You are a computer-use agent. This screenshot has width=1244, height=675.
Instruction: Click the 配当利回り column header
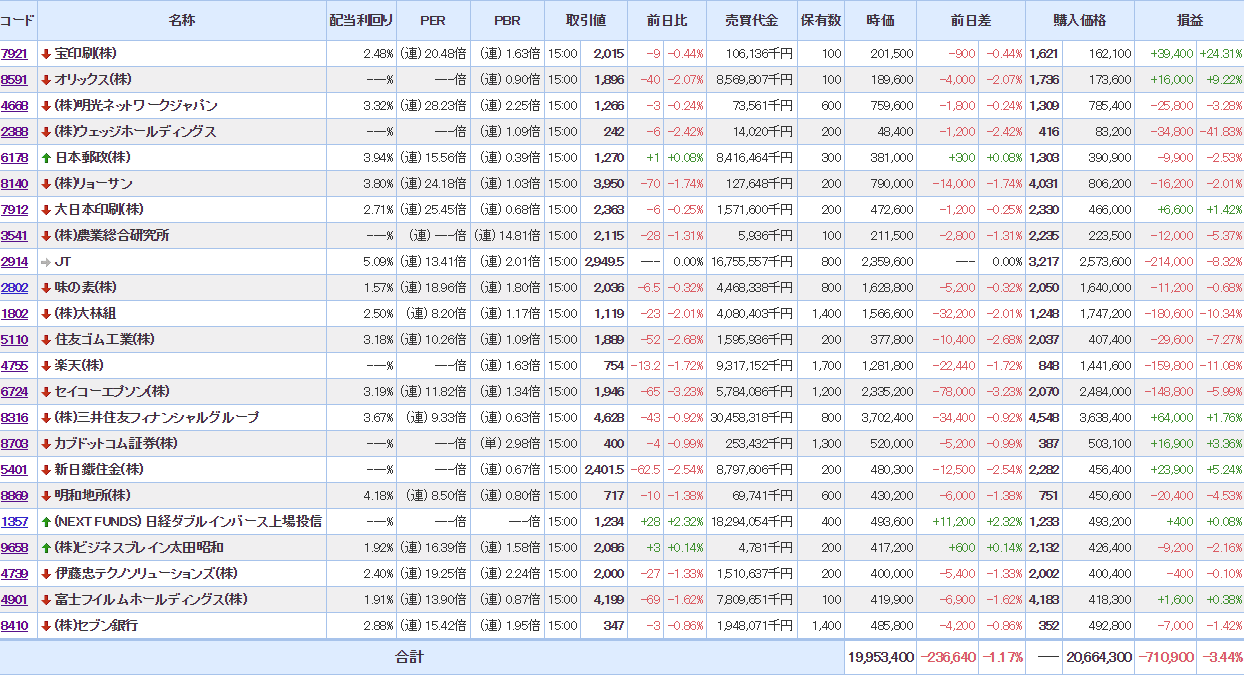pos(361,20)
